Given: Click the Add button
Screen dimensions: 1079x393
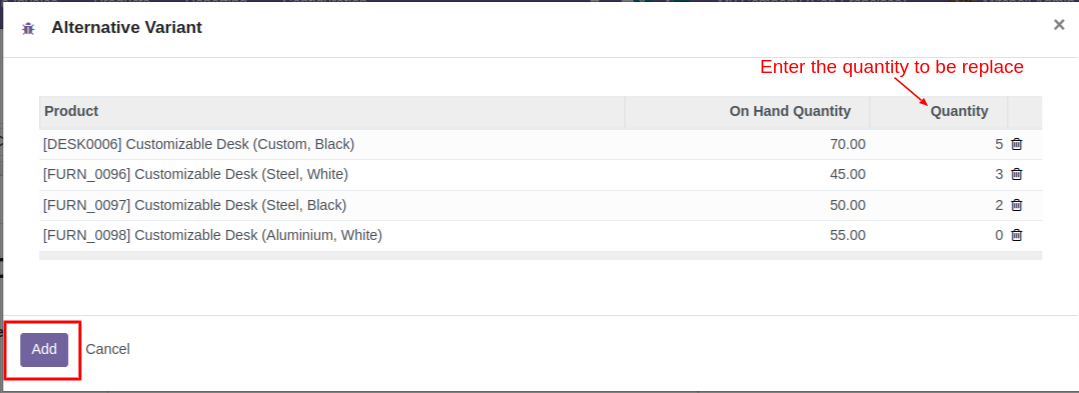Looking at the screenshot, I should click(x=44, y=350).
